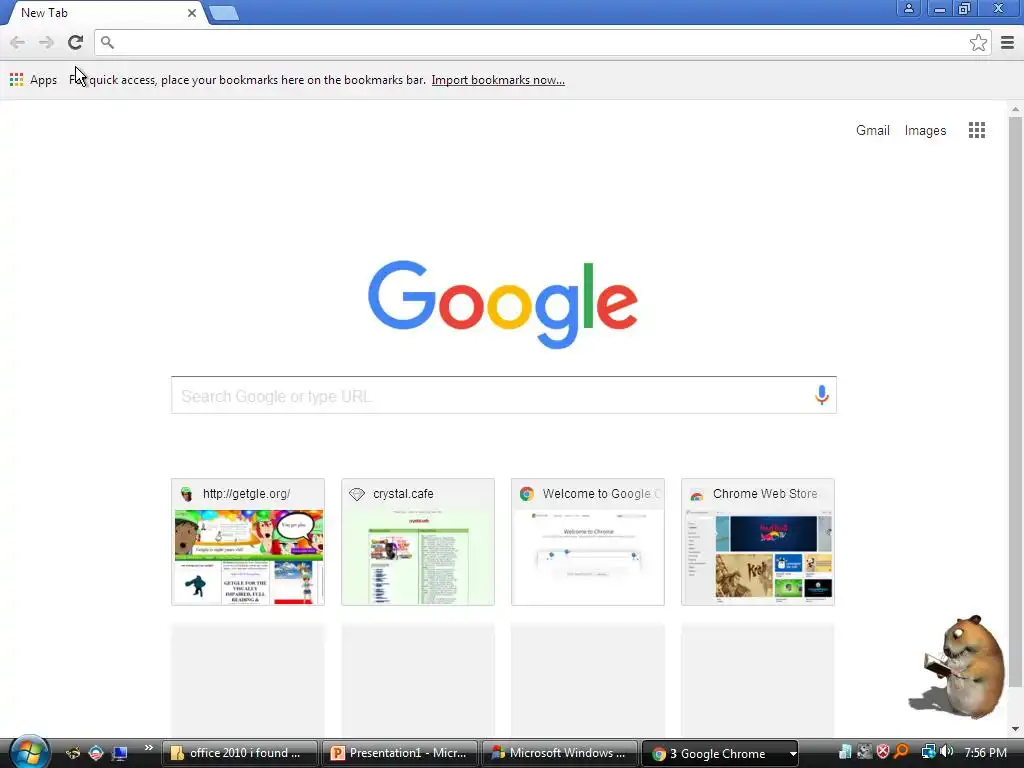Open the crystal.cafe thumbnail tile
This screenshot has width=1024, height=768.
pos(418,542)
